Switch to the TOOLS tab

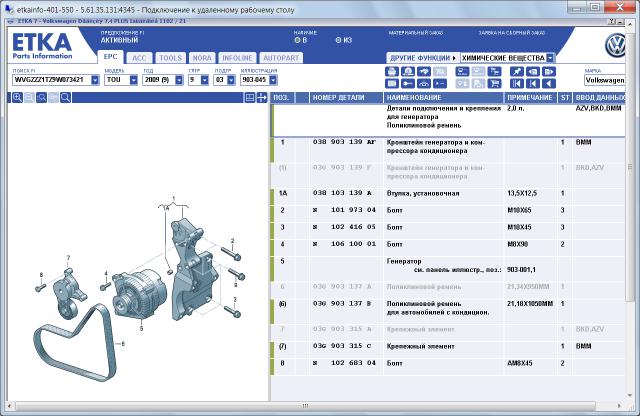(170, 58)
